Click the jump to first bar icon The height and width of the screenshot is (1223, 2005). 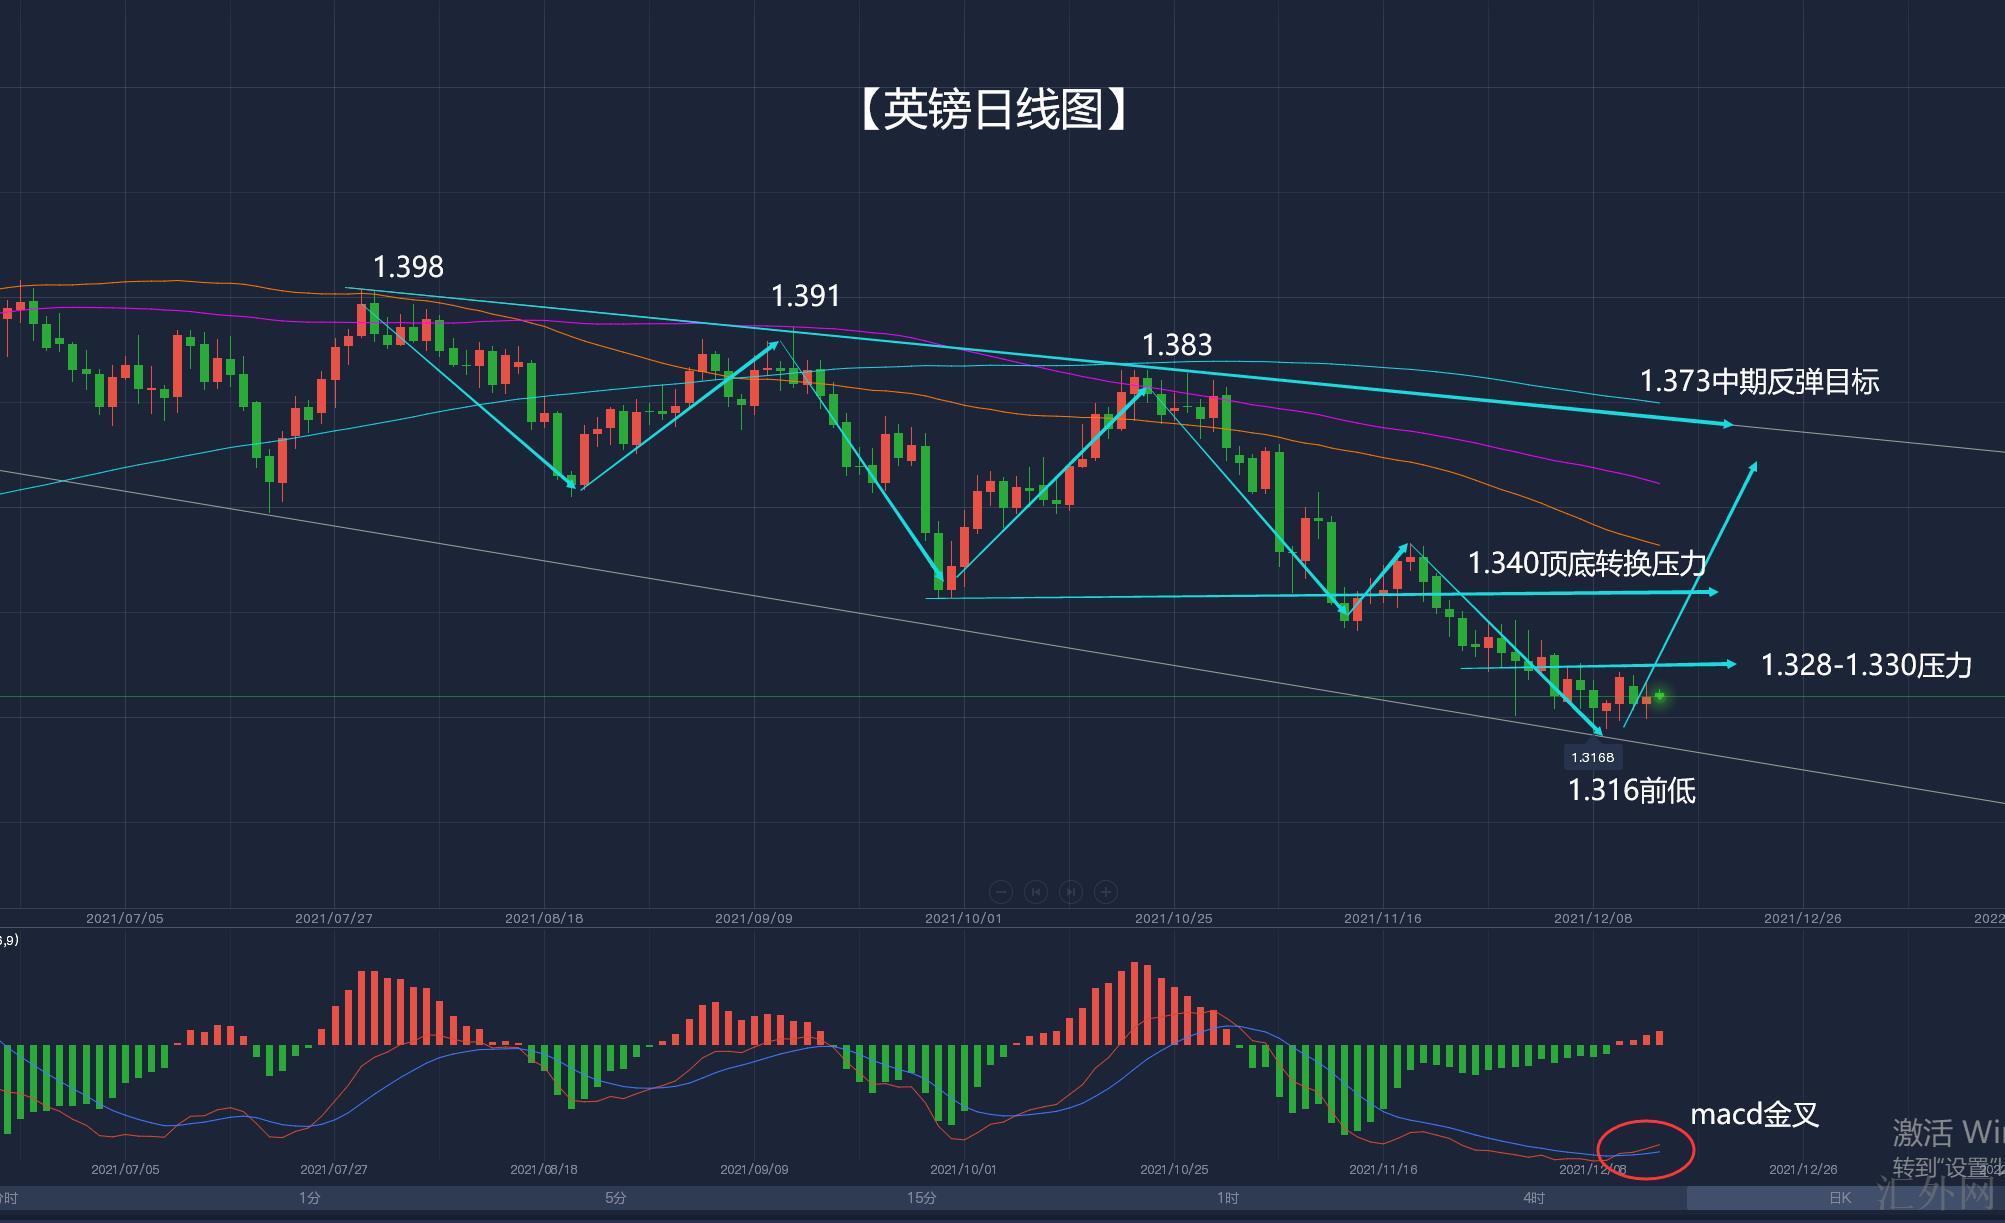(x=1036, y=892)
